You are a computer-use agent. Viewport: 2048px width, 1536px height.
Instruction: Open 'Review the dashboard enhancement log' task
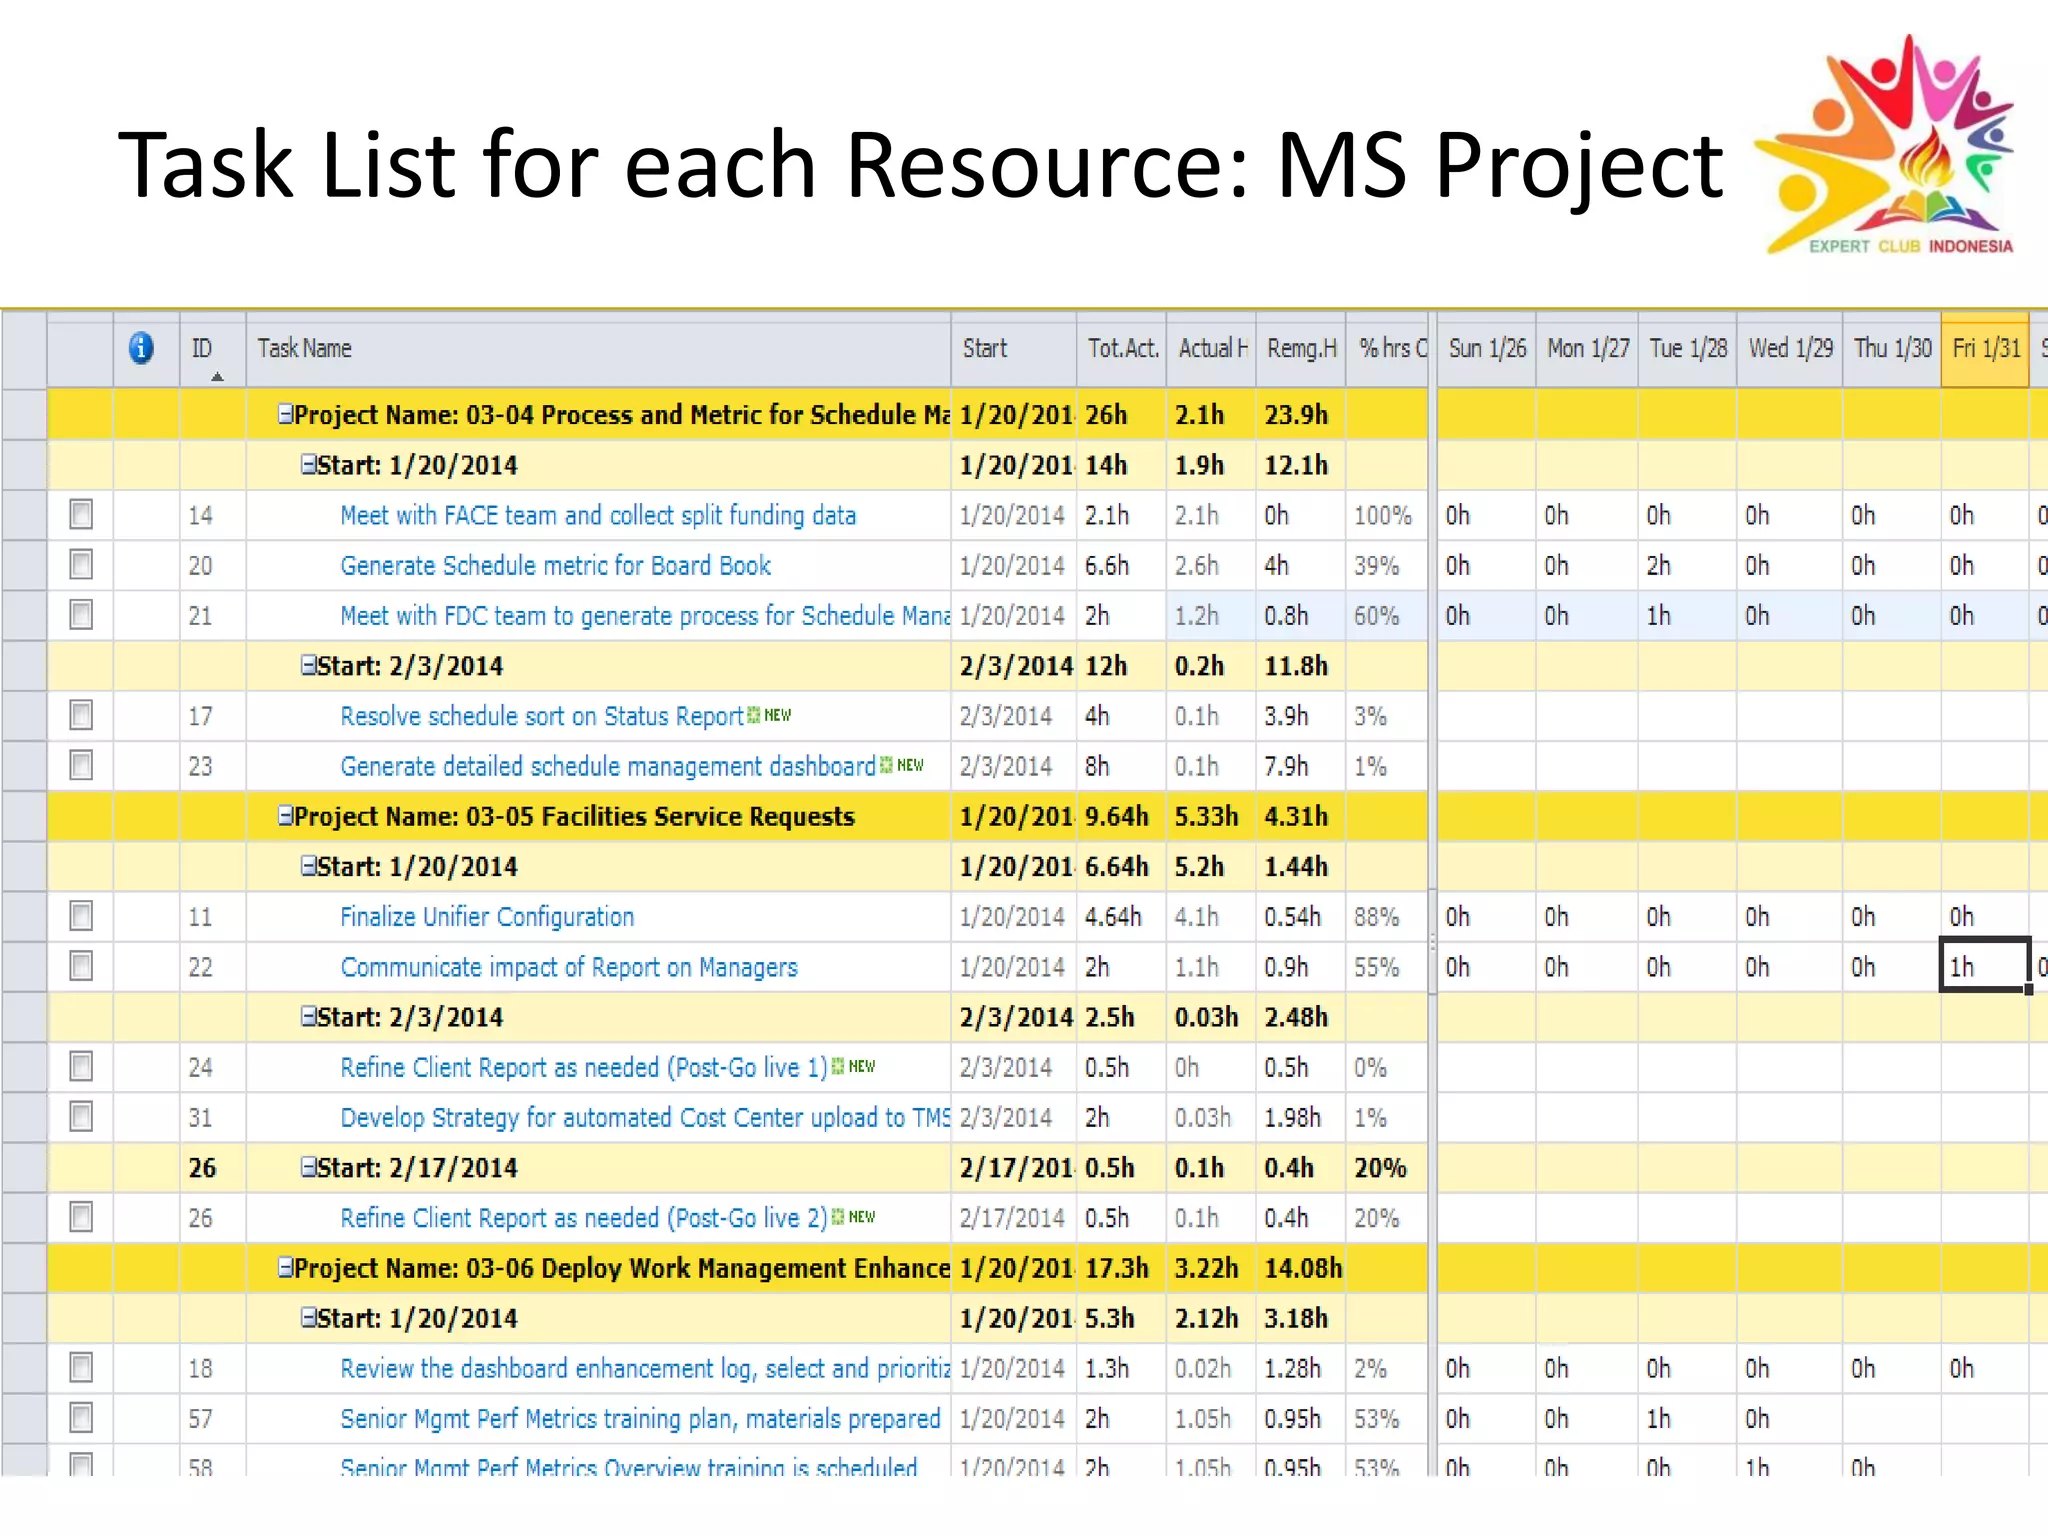(645, 1368)
